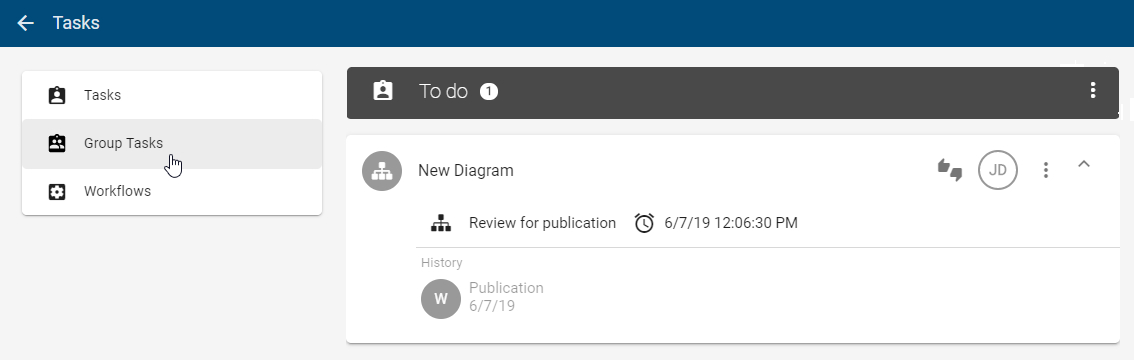Go back using the arrow next to Tasks
The width and height of the screenshot is (1134, 360).
[25, 23]
